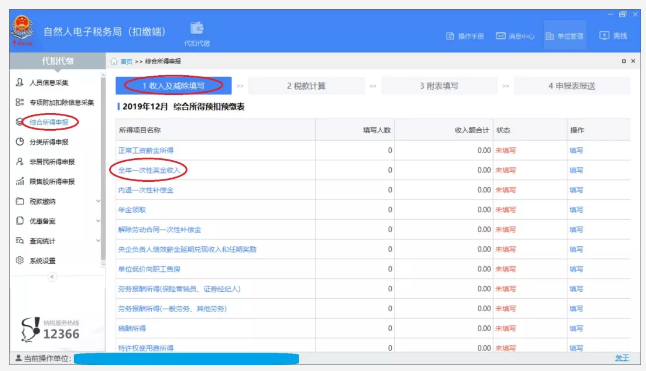Image resolution: width=646 pixels, height=371 pixels.
Task: Open 专项附加扣除信息采集 in the sidebar
Action: pyautogui.click(x=62, y=103)
